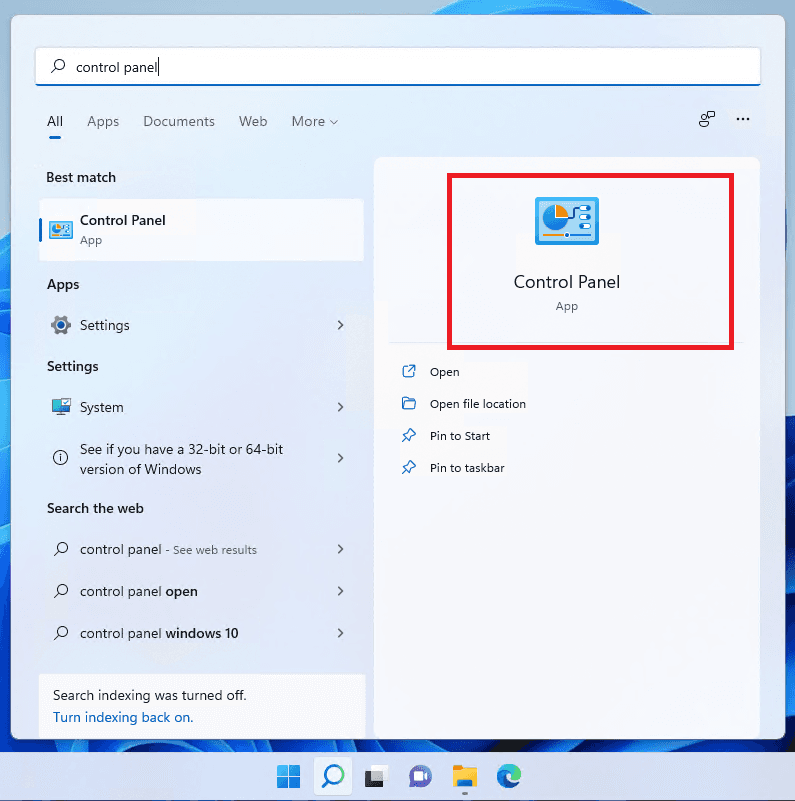Click the magnifier icon next to 'control panel windows 10'

tap(61, 632)
